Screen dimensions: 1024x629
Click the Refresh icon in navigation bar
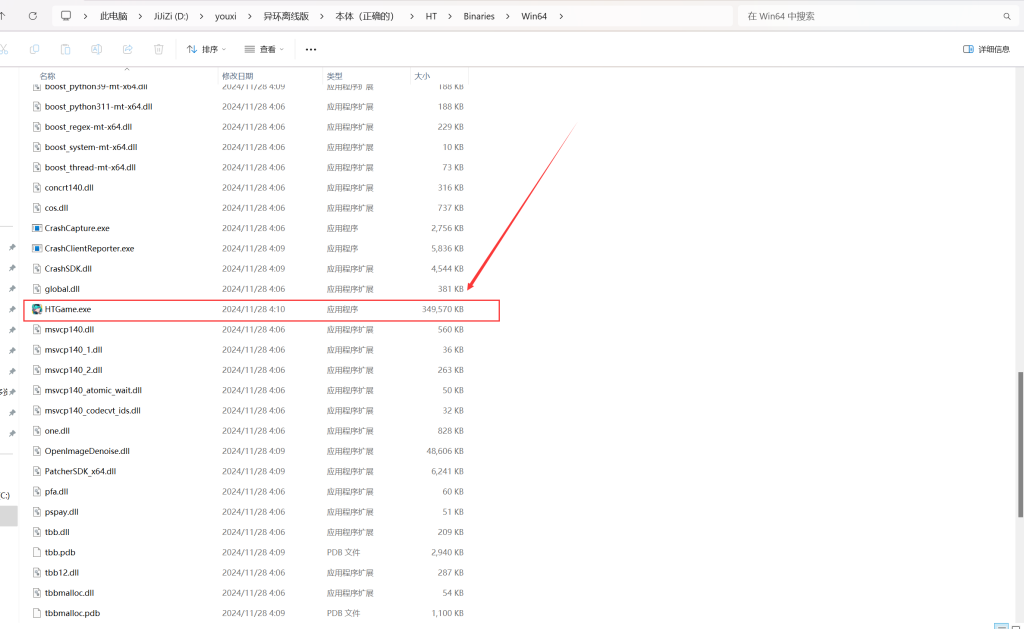(x=32, y=16)
